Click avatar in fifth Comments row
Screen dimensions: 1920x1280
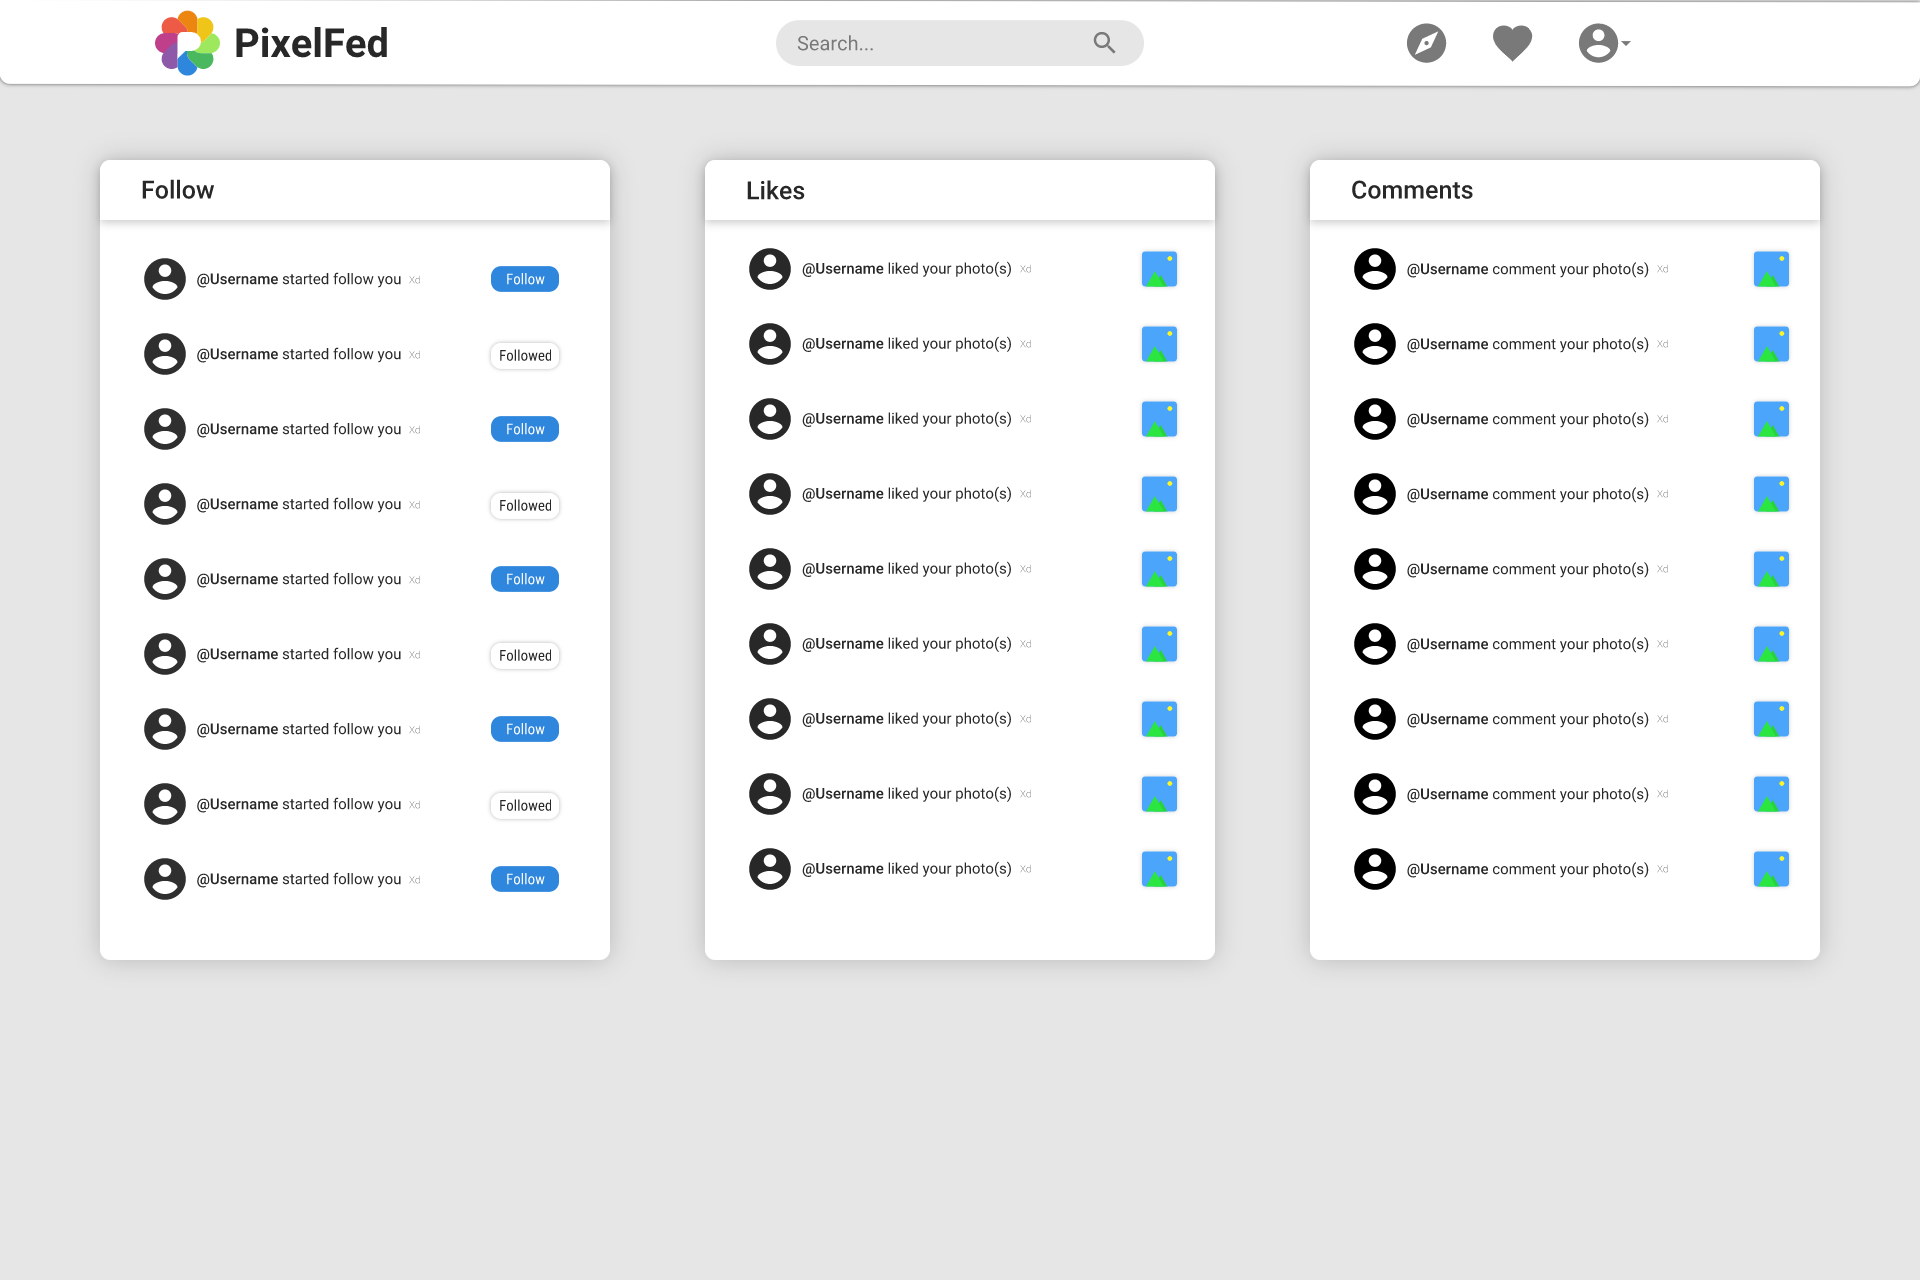pos(1375,569)
